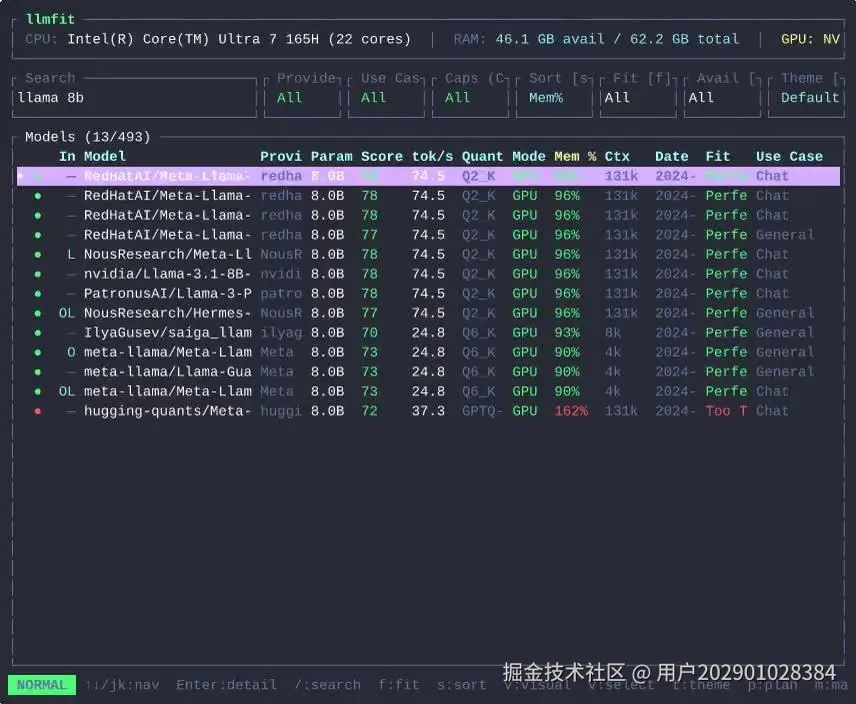Select the NousResearch/Hermes- model
Viewport: 856px width, 704px height.
(429, 313)
